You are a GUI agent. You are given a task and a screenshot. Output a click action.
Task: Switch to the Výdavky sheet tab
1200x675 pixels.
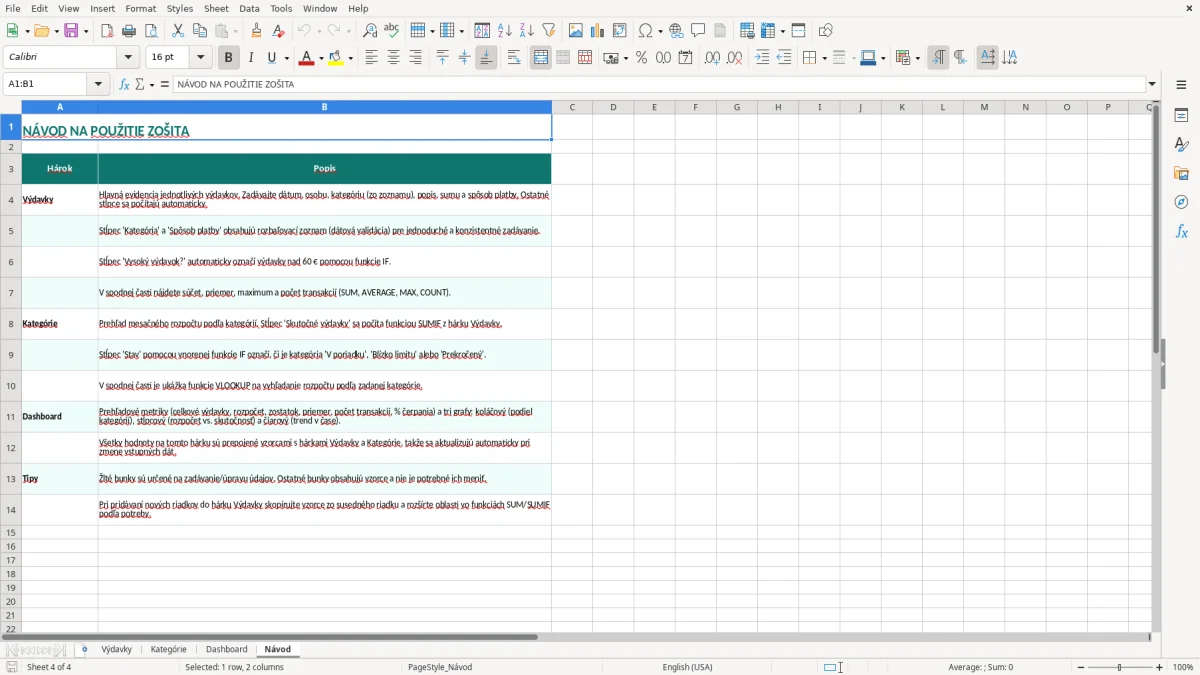point(116,649)
